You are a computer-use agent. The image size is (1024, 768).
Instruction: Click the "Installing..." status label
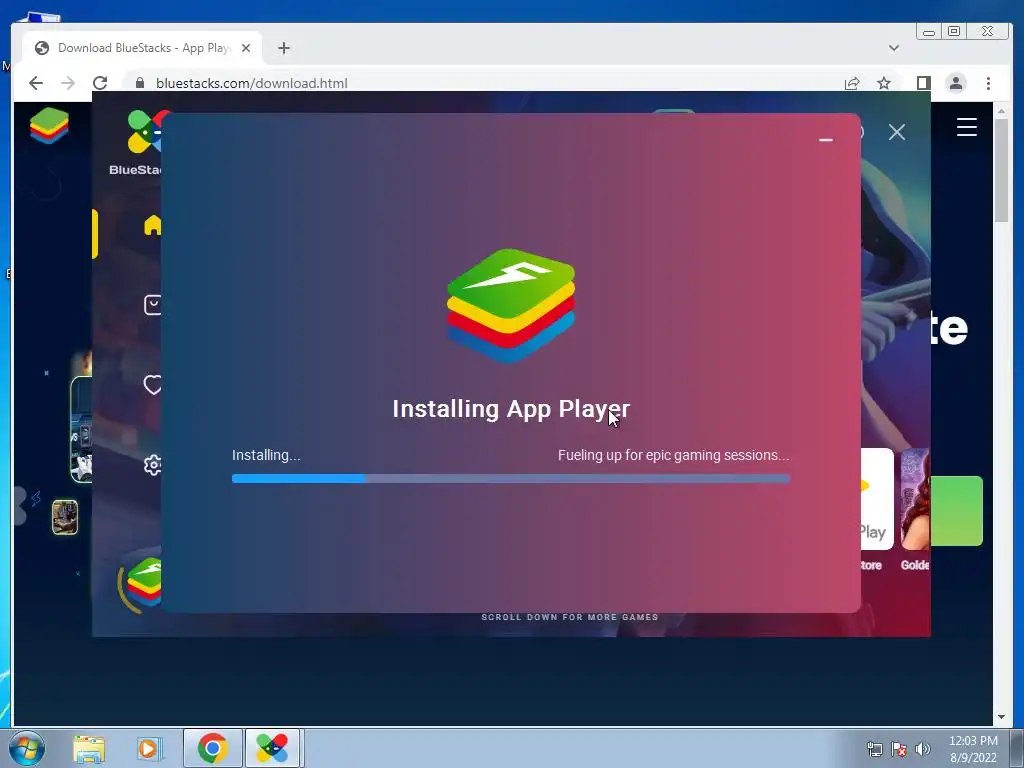point(266,455)
